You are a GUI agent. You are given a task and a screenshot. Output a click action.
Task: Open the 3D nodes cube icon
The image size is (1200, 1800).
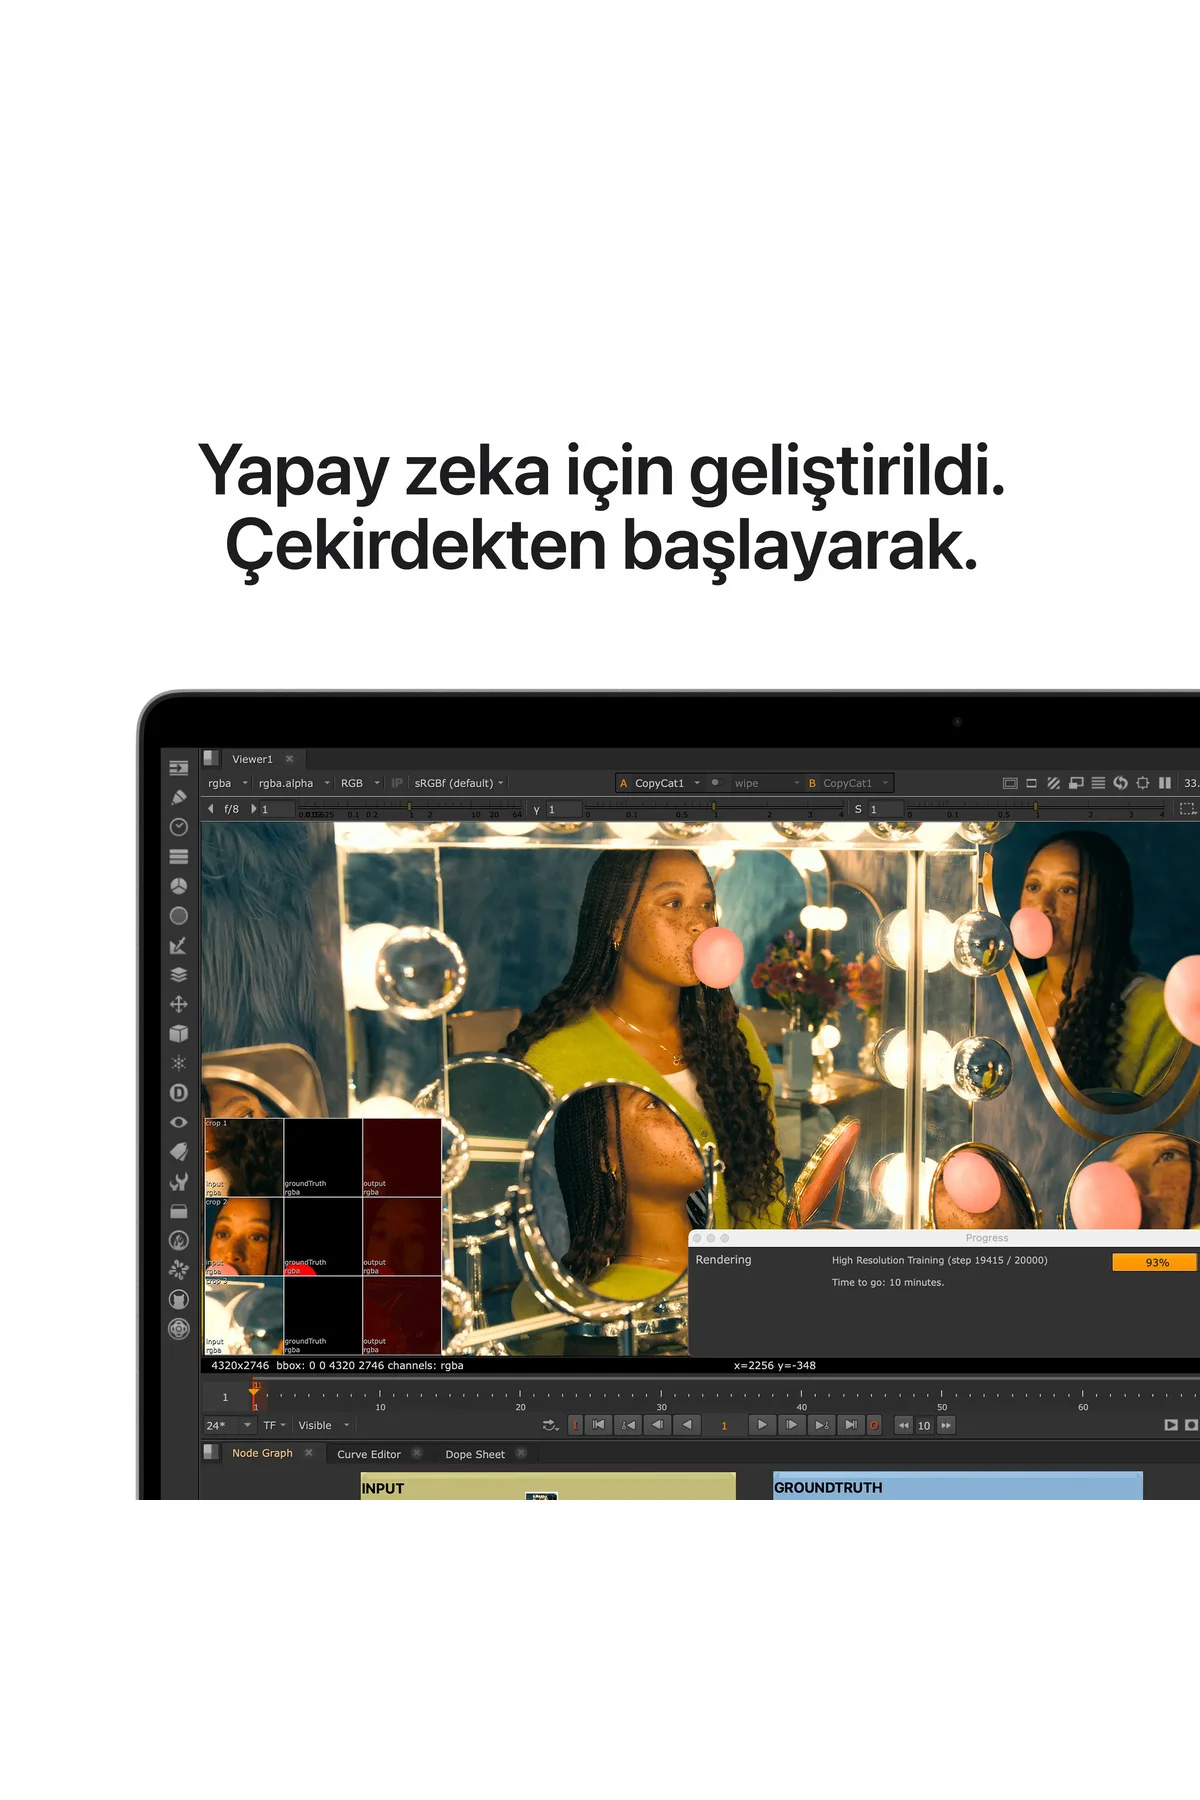point(179,1033)
